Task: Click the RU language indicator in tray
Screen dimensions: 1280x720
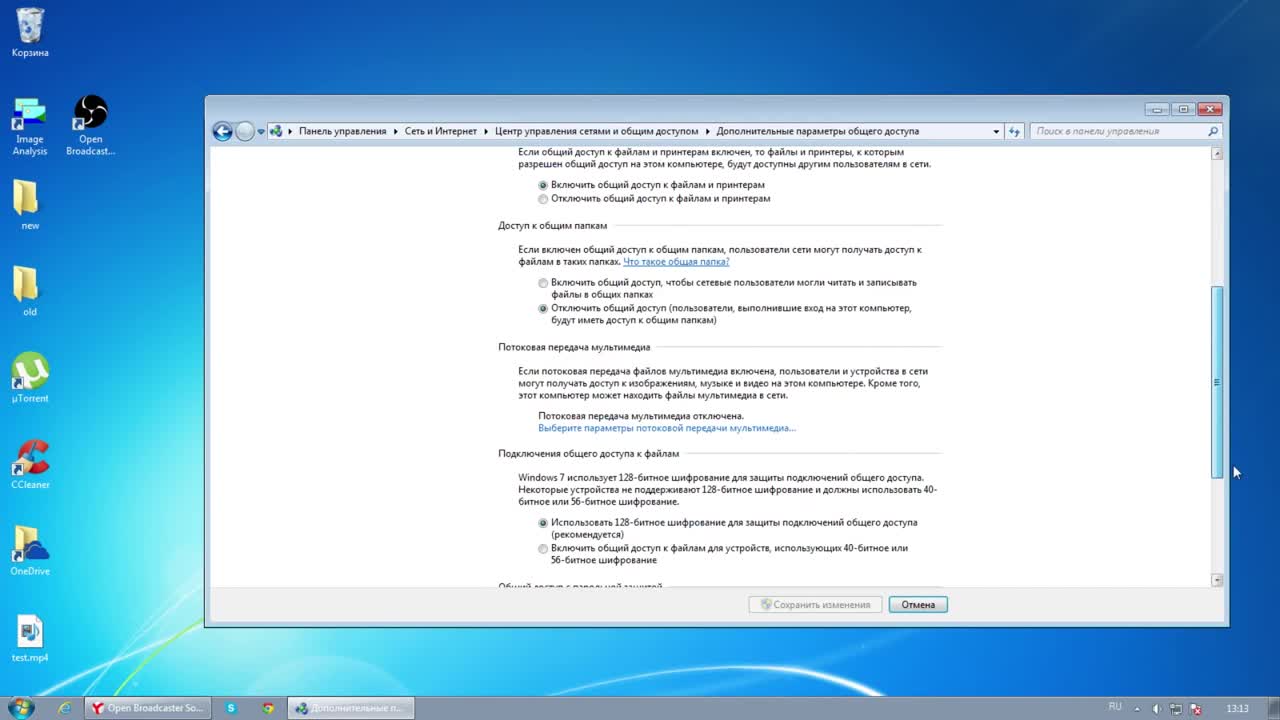Action: tap(1116, 707)
